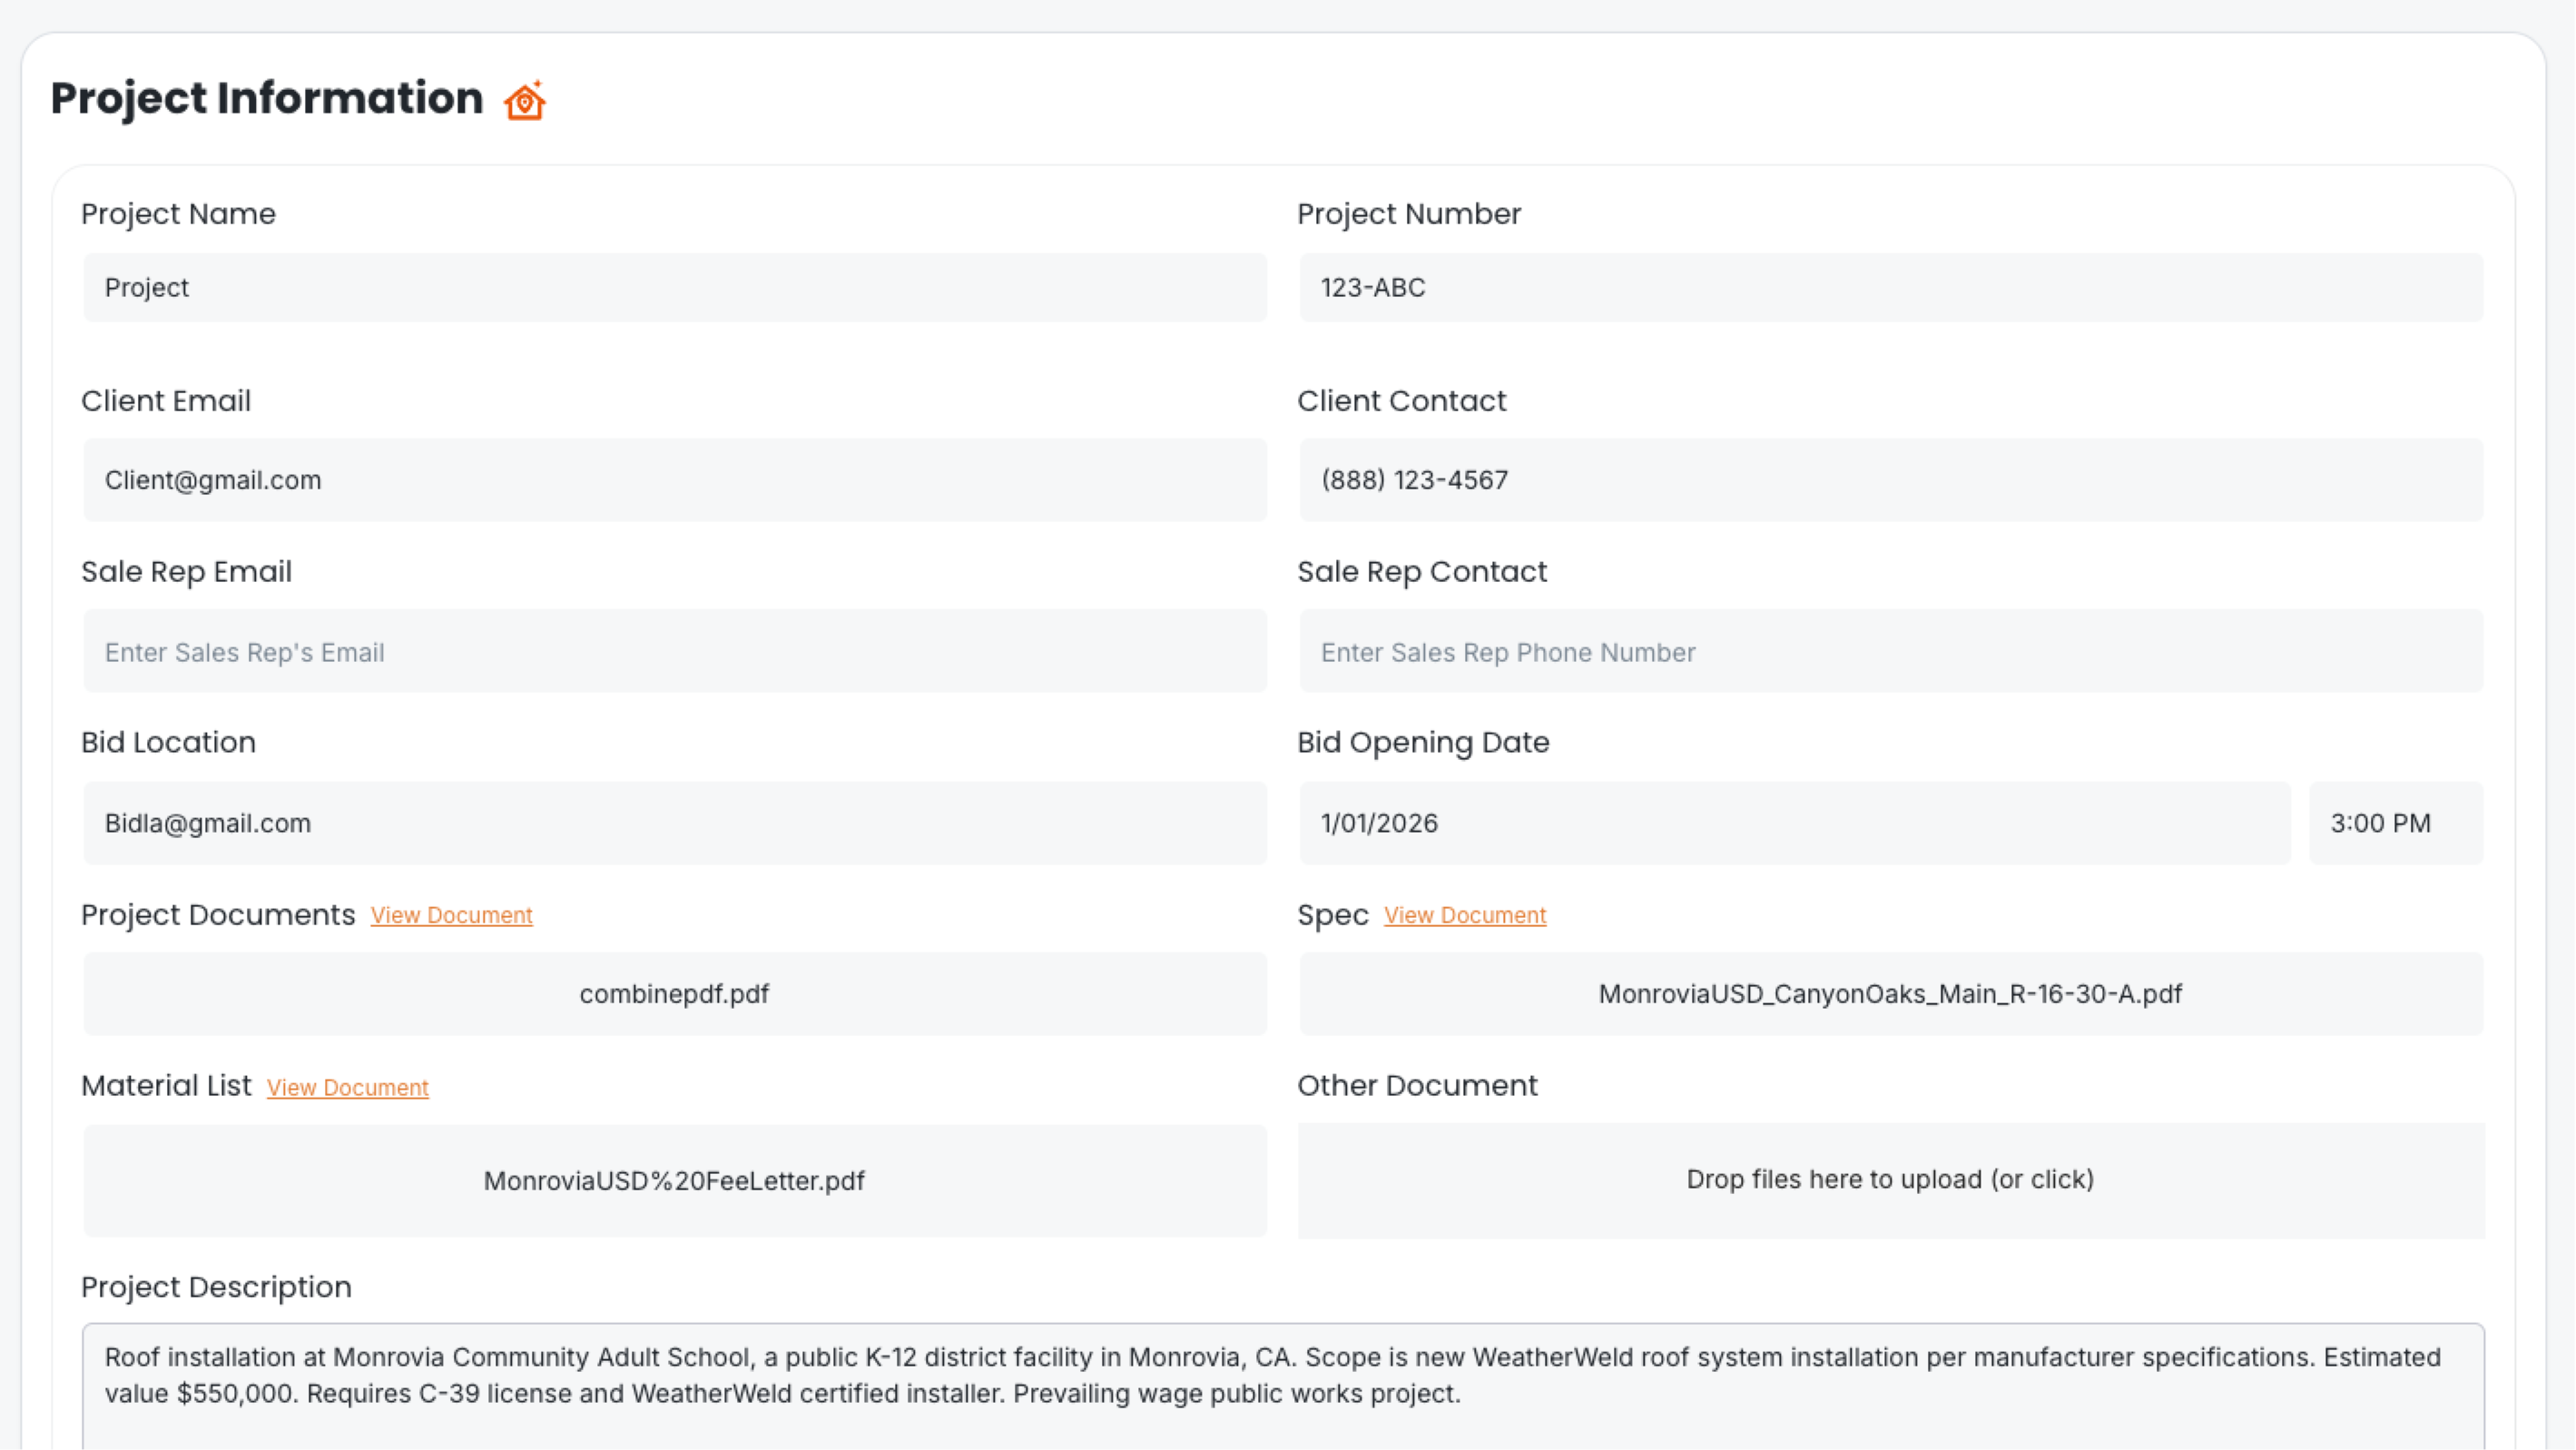Open View Document for the Material List
Viewport: 2576px width, 1450px height.
[347, 1088]
